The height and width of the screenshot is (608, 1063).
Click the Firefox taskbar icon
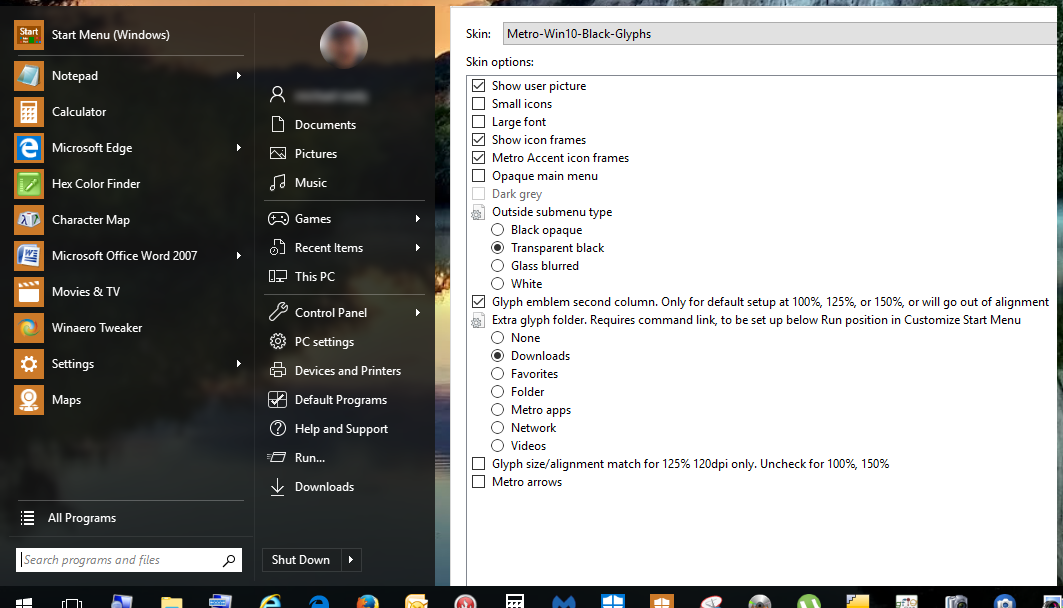click(367, 601)
